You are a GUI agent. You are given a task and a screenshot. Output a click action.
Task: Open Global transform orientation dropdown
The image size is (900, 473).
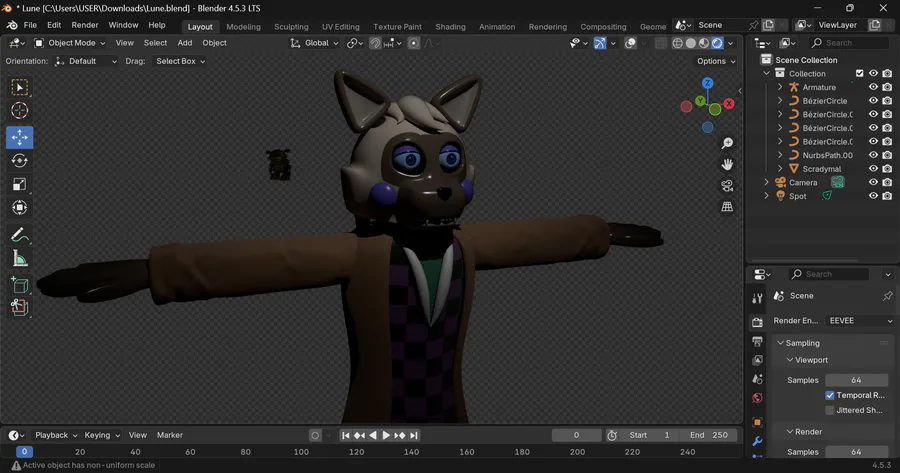(x=315, y=43)
